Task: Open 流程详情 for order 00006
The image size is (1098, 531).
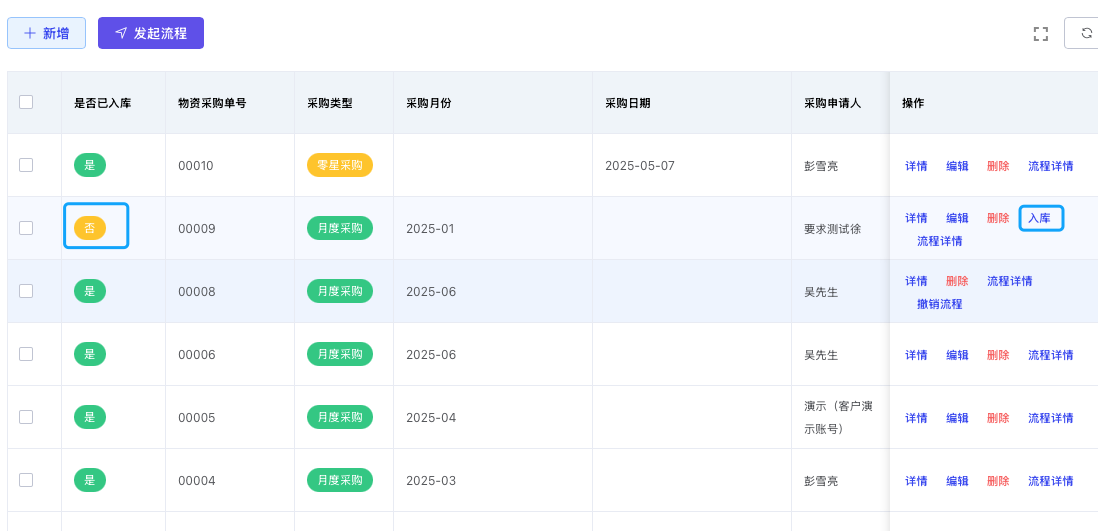Action: tap(1050, 355)
